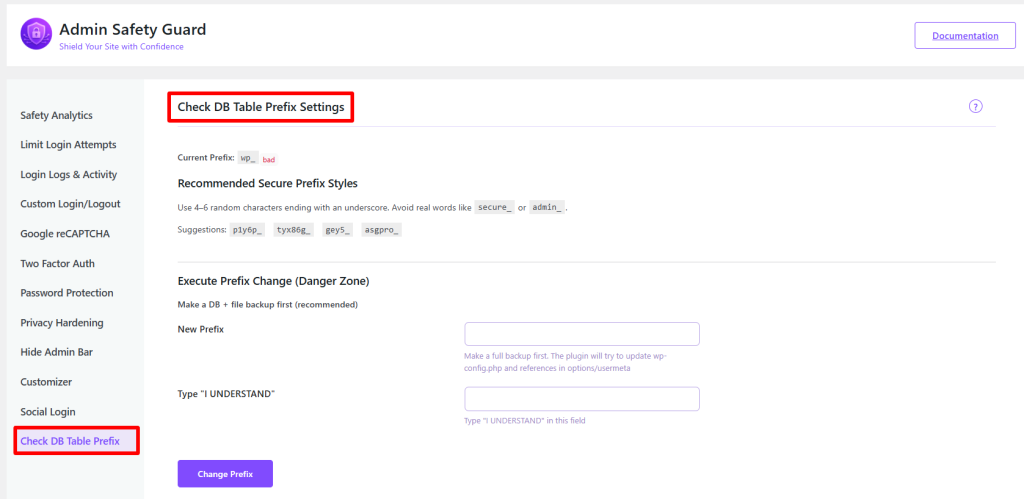The image size is (1024, 499).
Task: Open Hide Admin Bar settings
Action: [56, 352]
